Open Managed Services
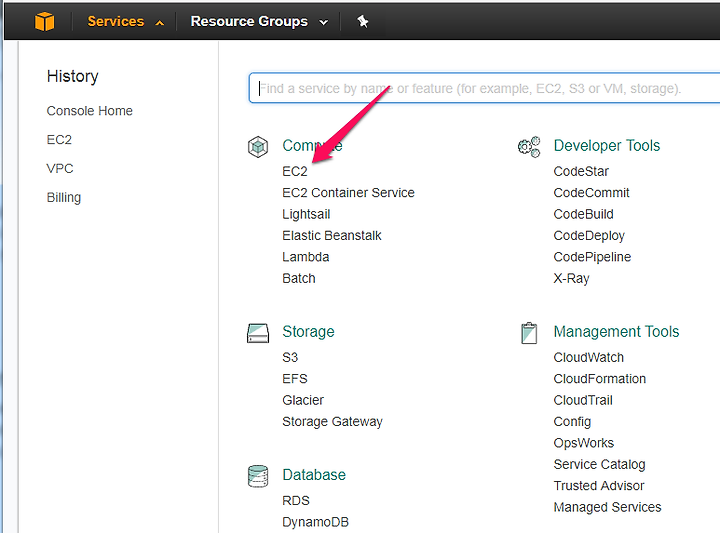720x533 pixels. point(608,507)
